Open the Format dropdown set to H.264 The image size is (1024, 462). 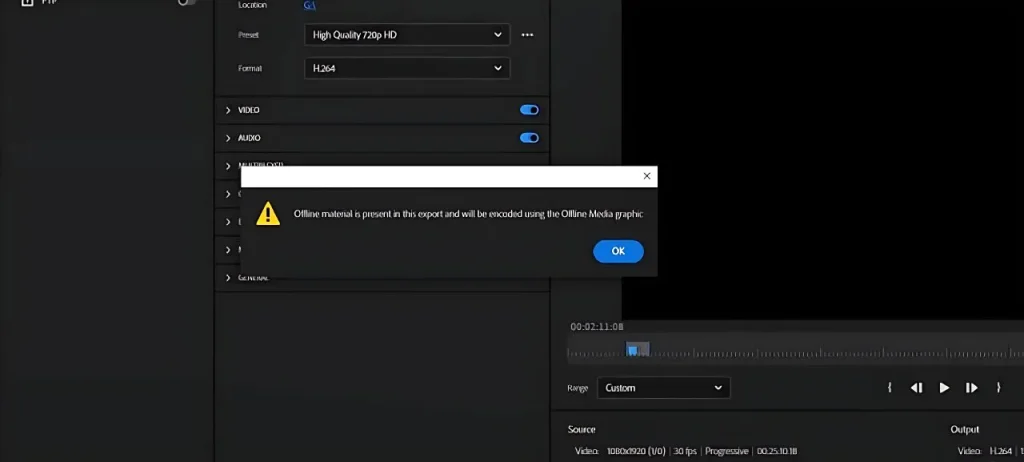407,68
